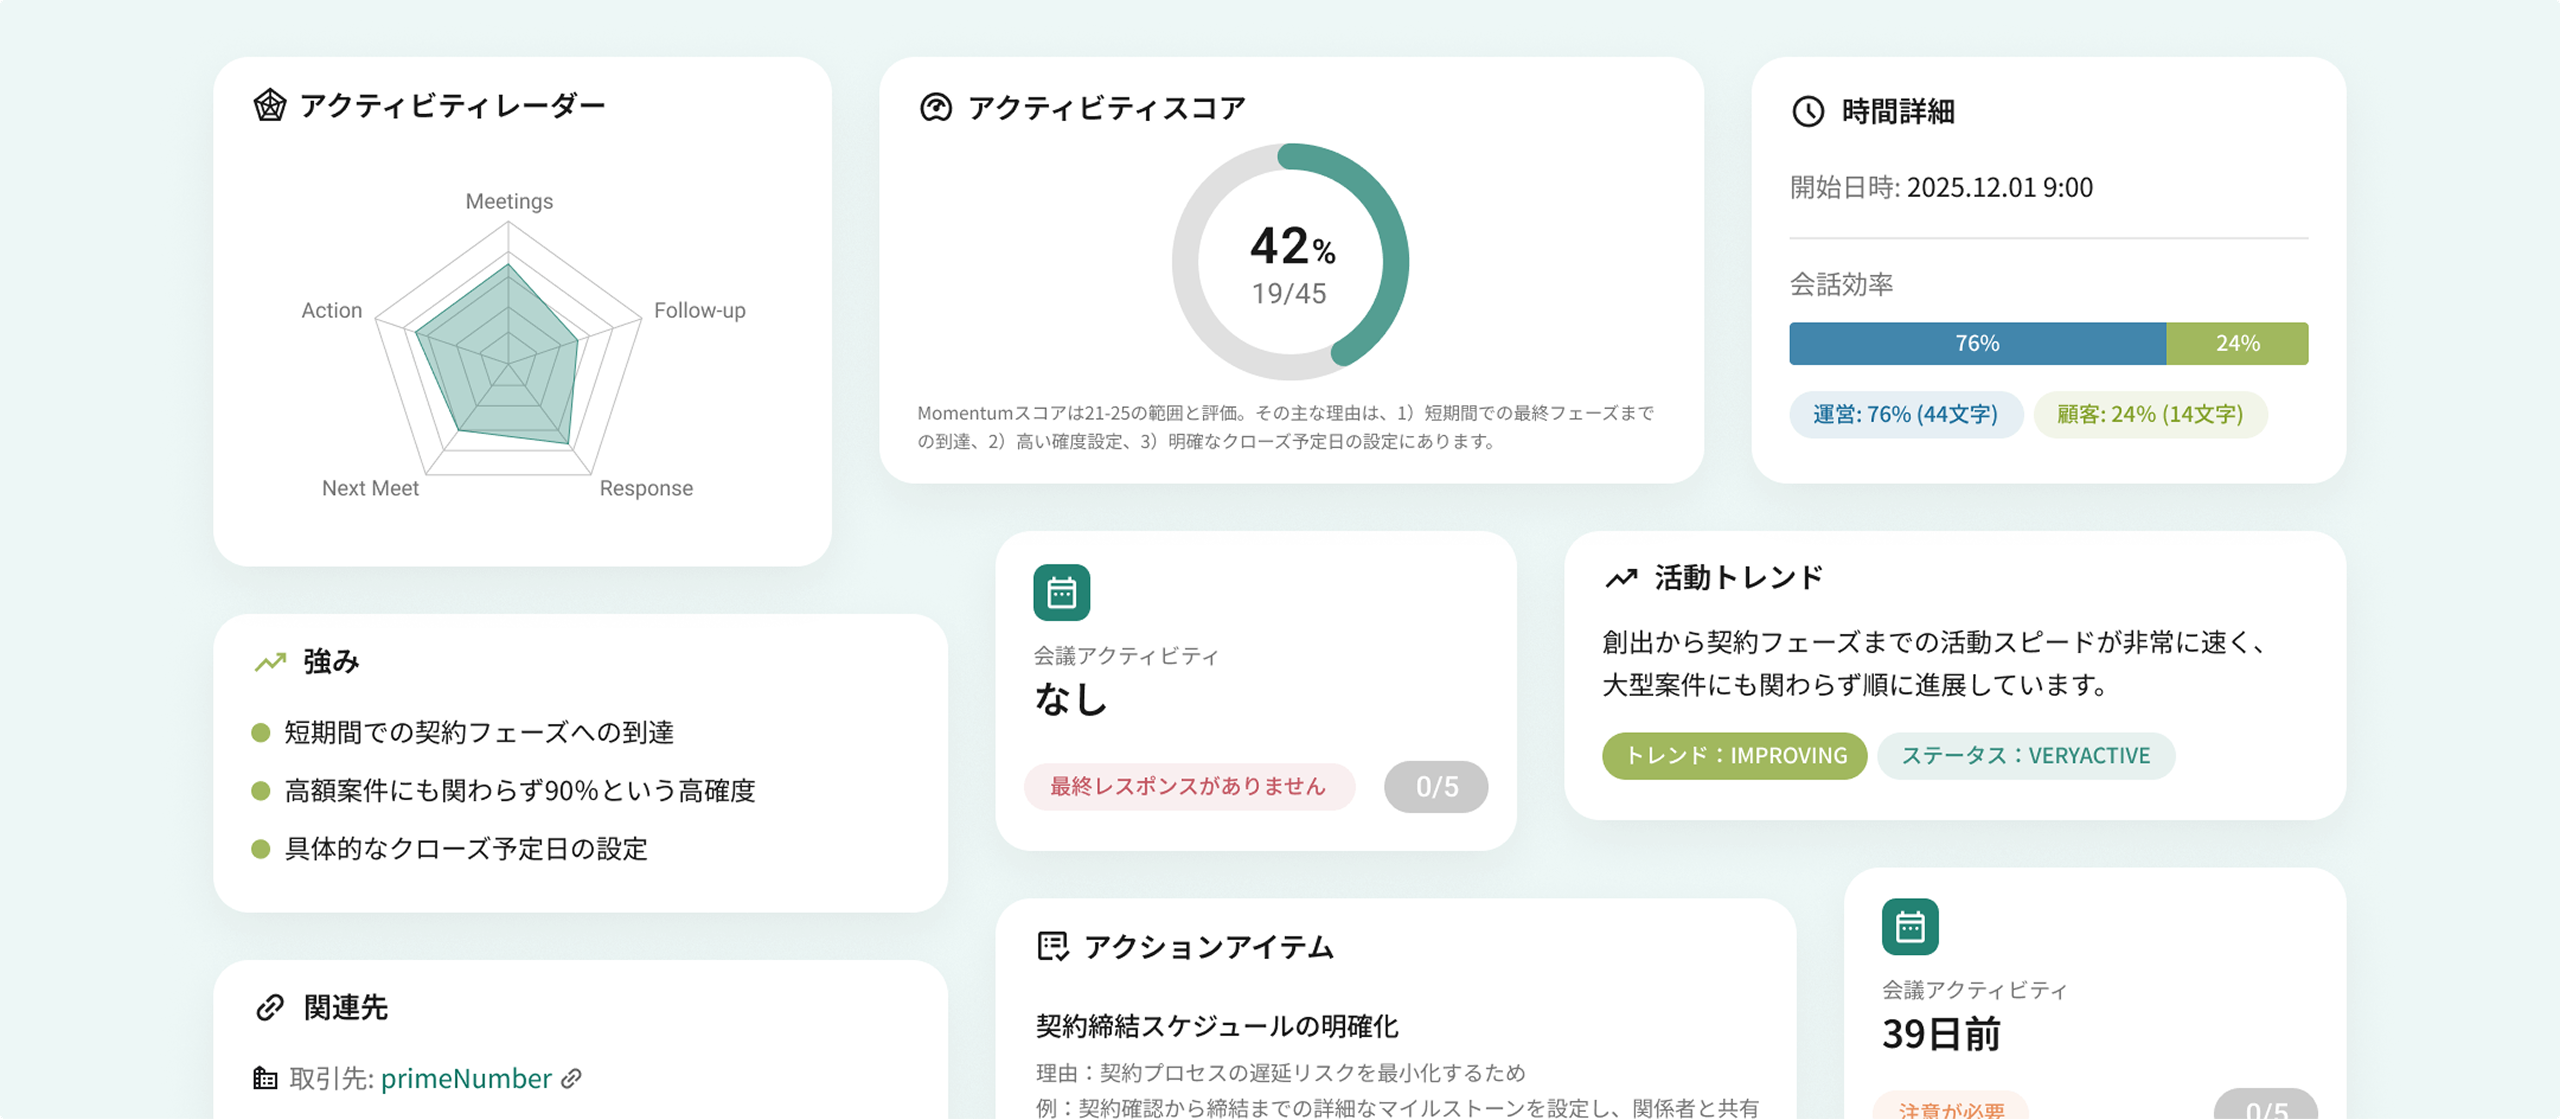Click the checklist icon beside アクションアイテム

coord(1052,946)
